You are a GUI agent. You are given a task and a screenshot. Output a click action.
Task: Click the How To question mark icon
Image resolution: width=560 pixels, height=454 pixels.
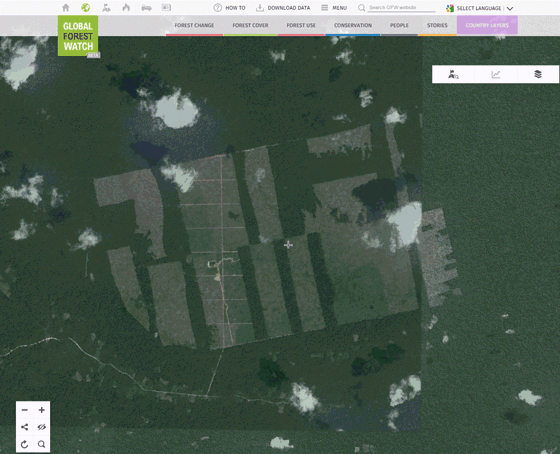pos(218,8)
